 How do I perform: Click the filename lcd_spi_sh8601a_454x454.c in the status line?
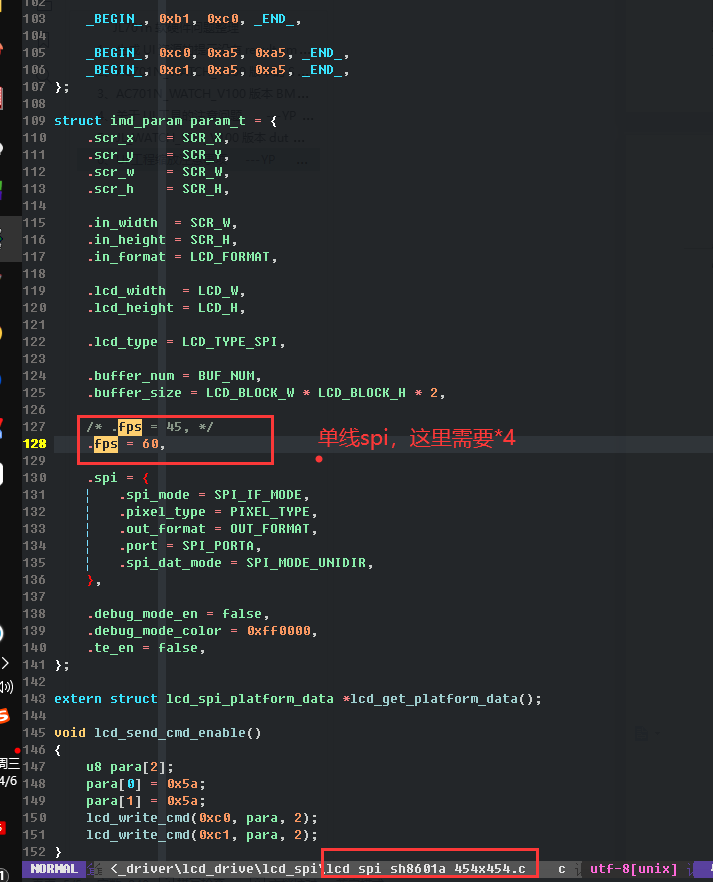click(426, 868)
